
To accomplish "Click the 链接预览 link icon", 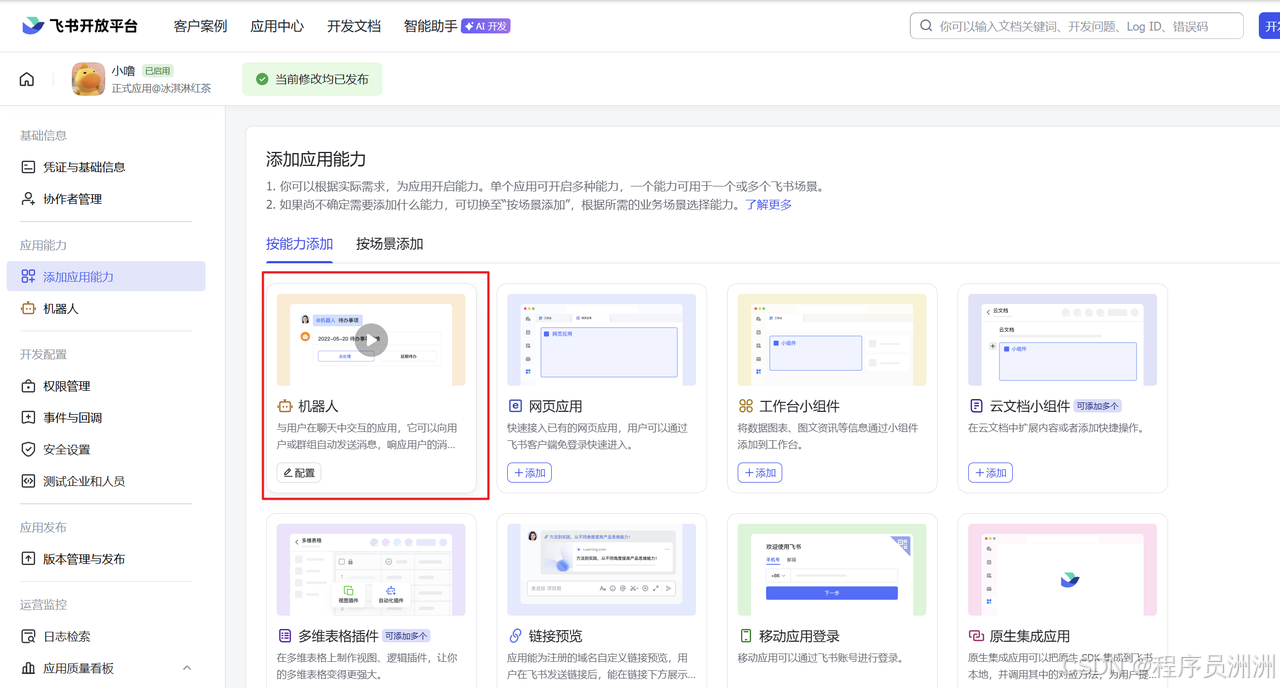I will coord(515,636).
